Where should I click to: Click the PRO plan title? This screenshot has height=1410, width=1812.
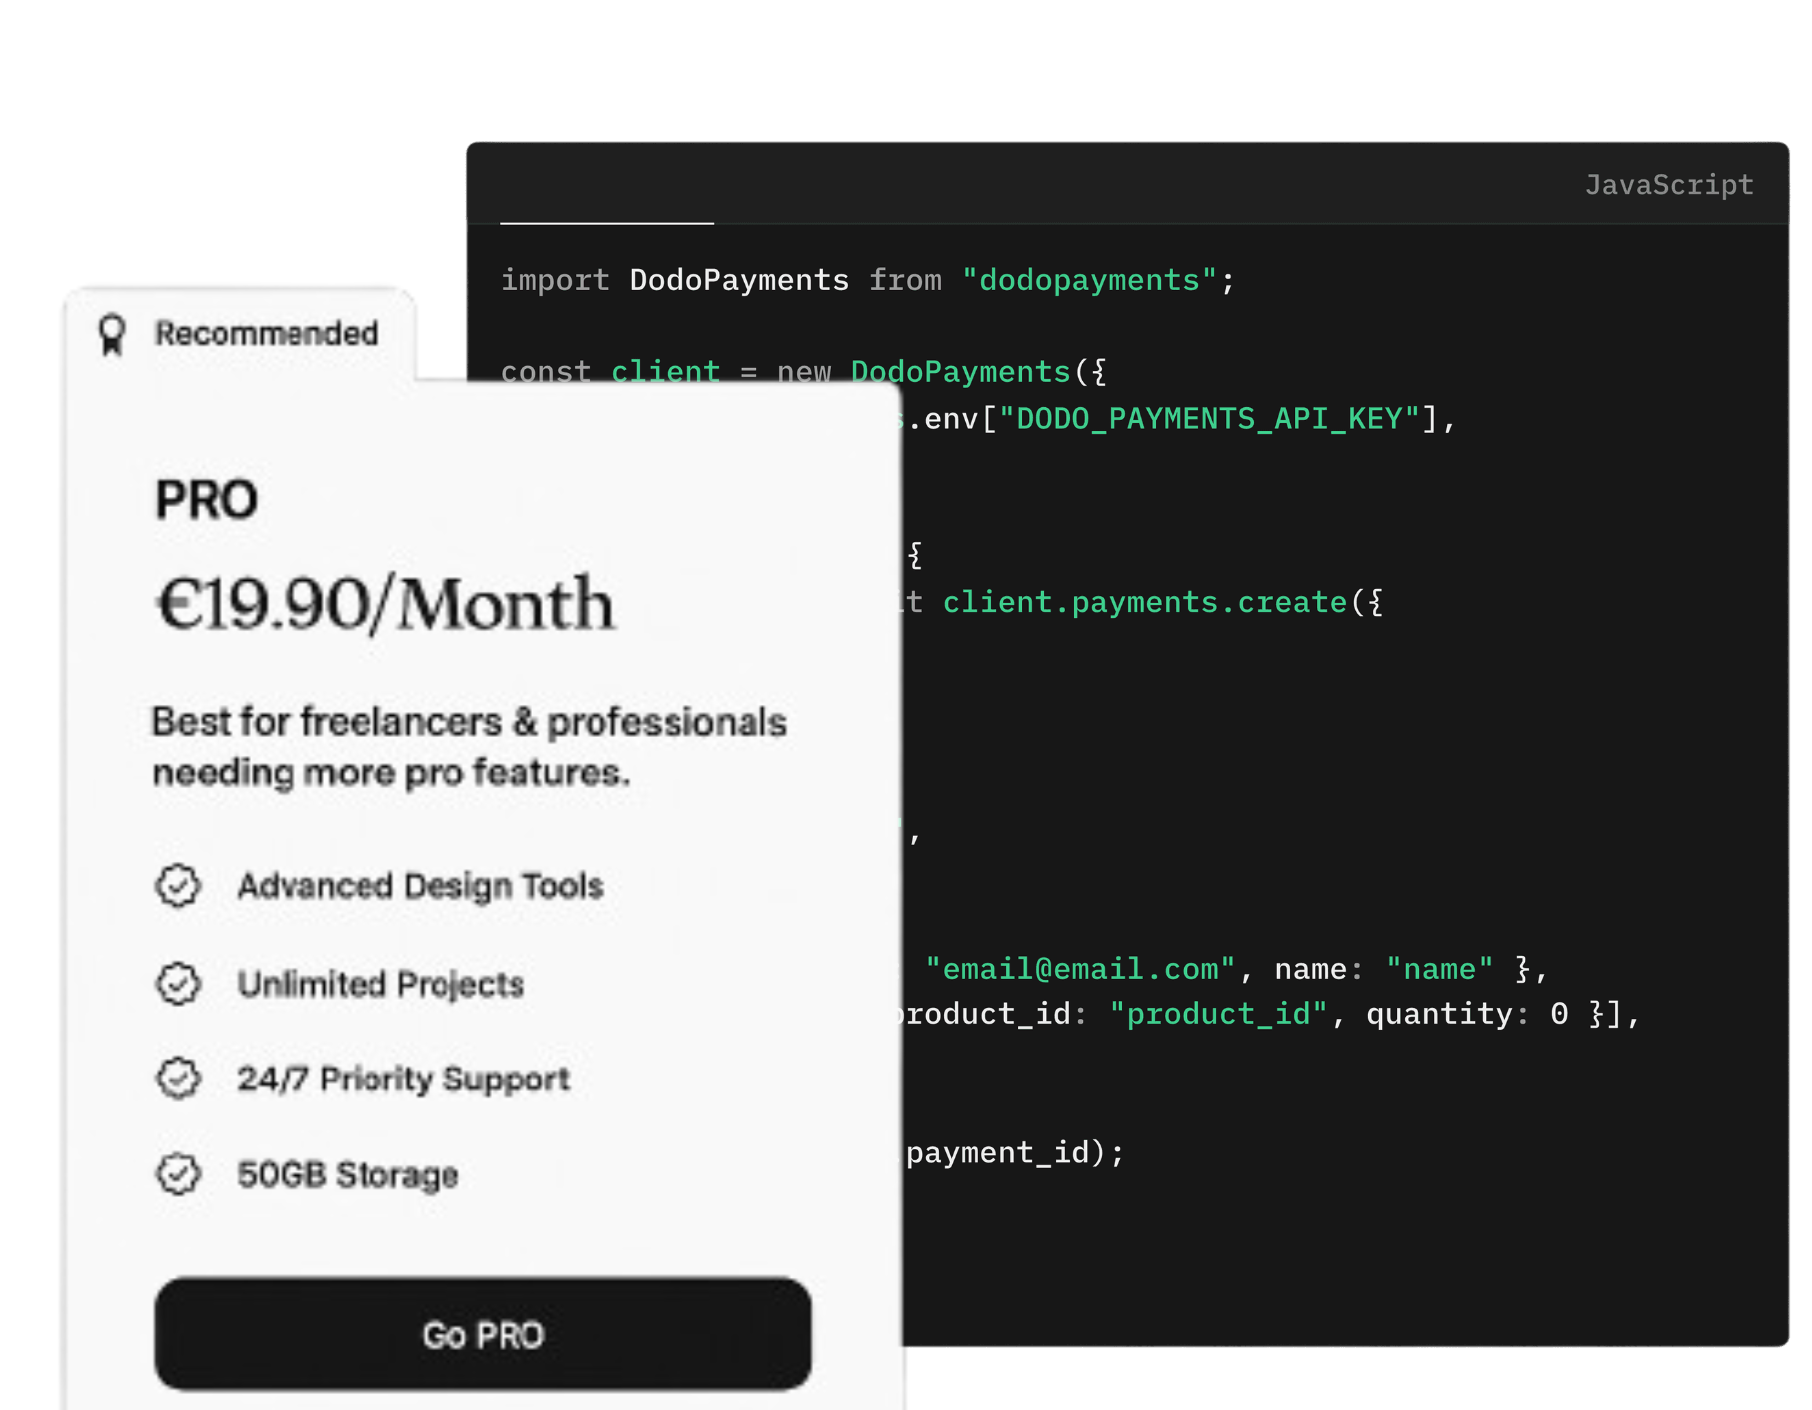coord(206,499)
